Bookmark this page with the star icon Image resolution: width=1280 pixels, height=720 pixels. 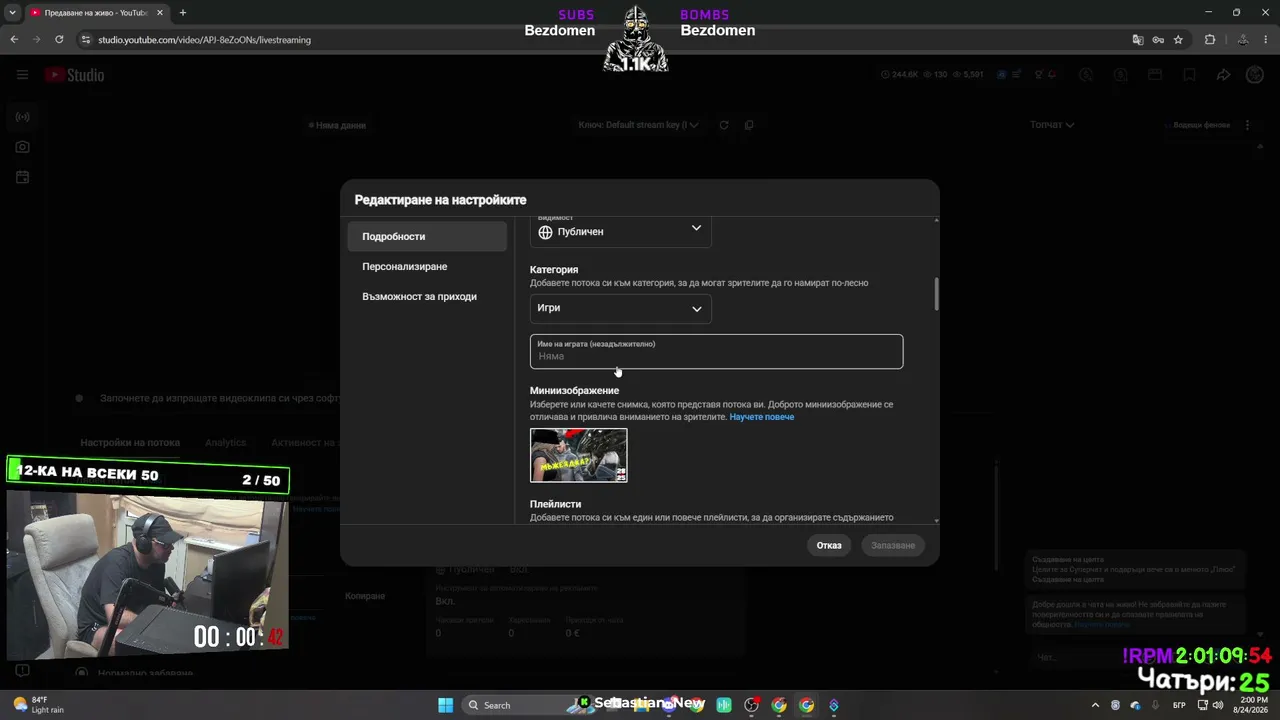tap(1178, 40)
